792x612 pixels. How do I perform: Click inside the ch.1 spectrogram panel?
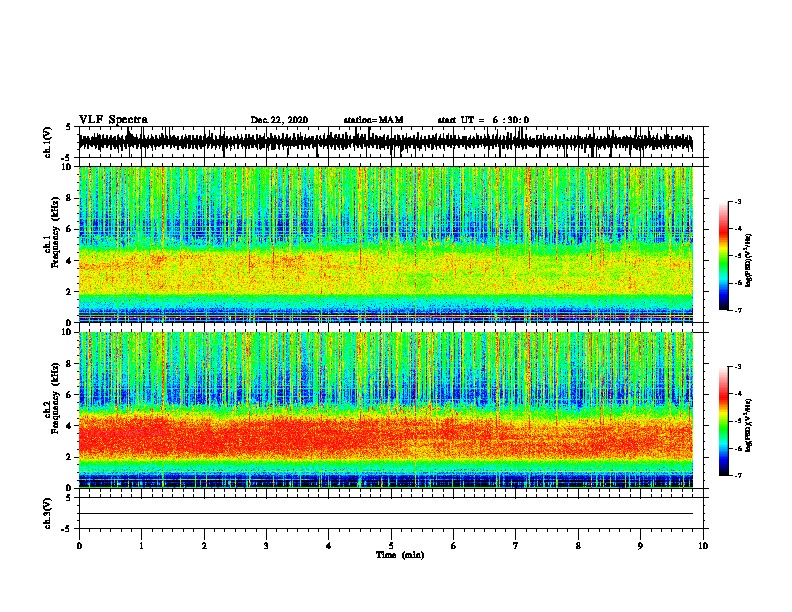click(385, 244)
